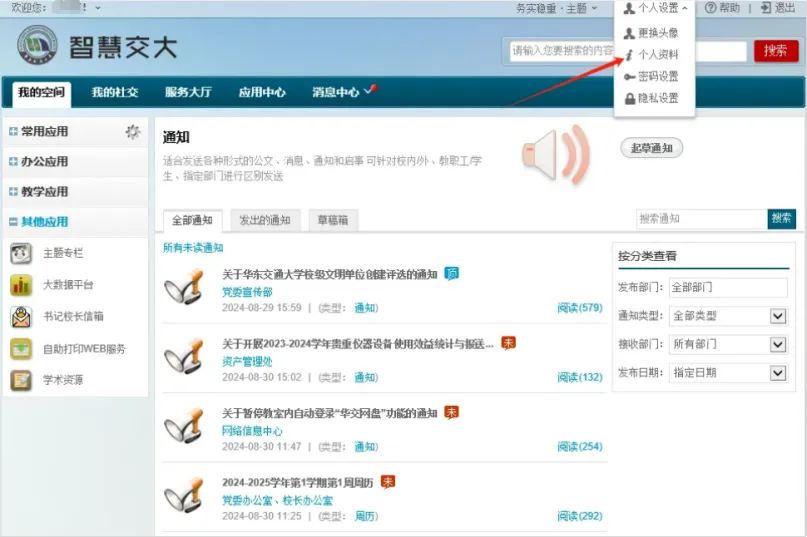The height and width of the screenshot is (537, 807).
Task: Open the 发布日期 dropdown
Action: 728,373
